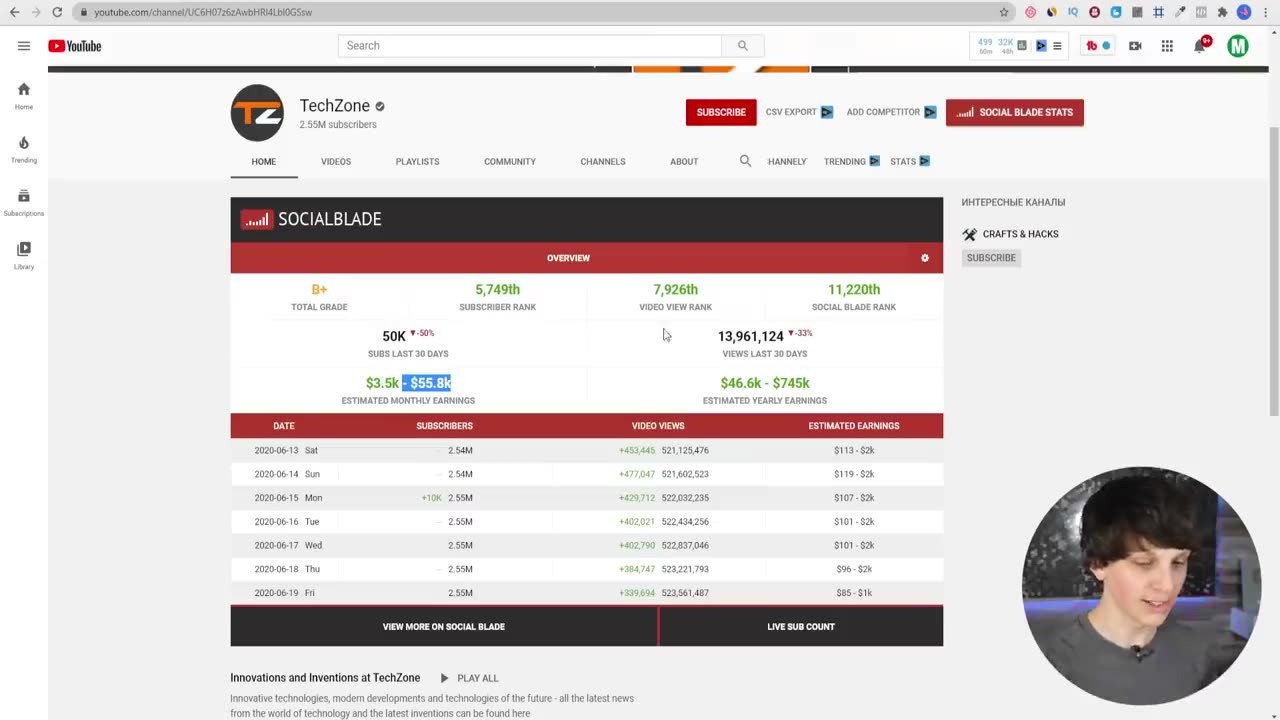Click the highlighted $55.8k monthly earnings

(427, 383)
